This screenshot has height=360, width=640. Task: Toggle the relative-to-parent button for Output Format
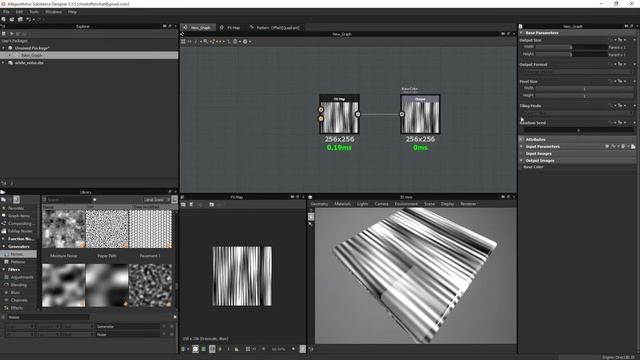(620, 64)
